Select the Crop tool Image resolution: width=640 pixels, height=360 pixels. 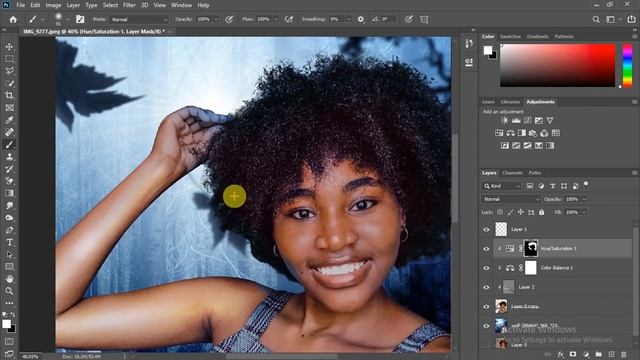(x=9, y=96)
